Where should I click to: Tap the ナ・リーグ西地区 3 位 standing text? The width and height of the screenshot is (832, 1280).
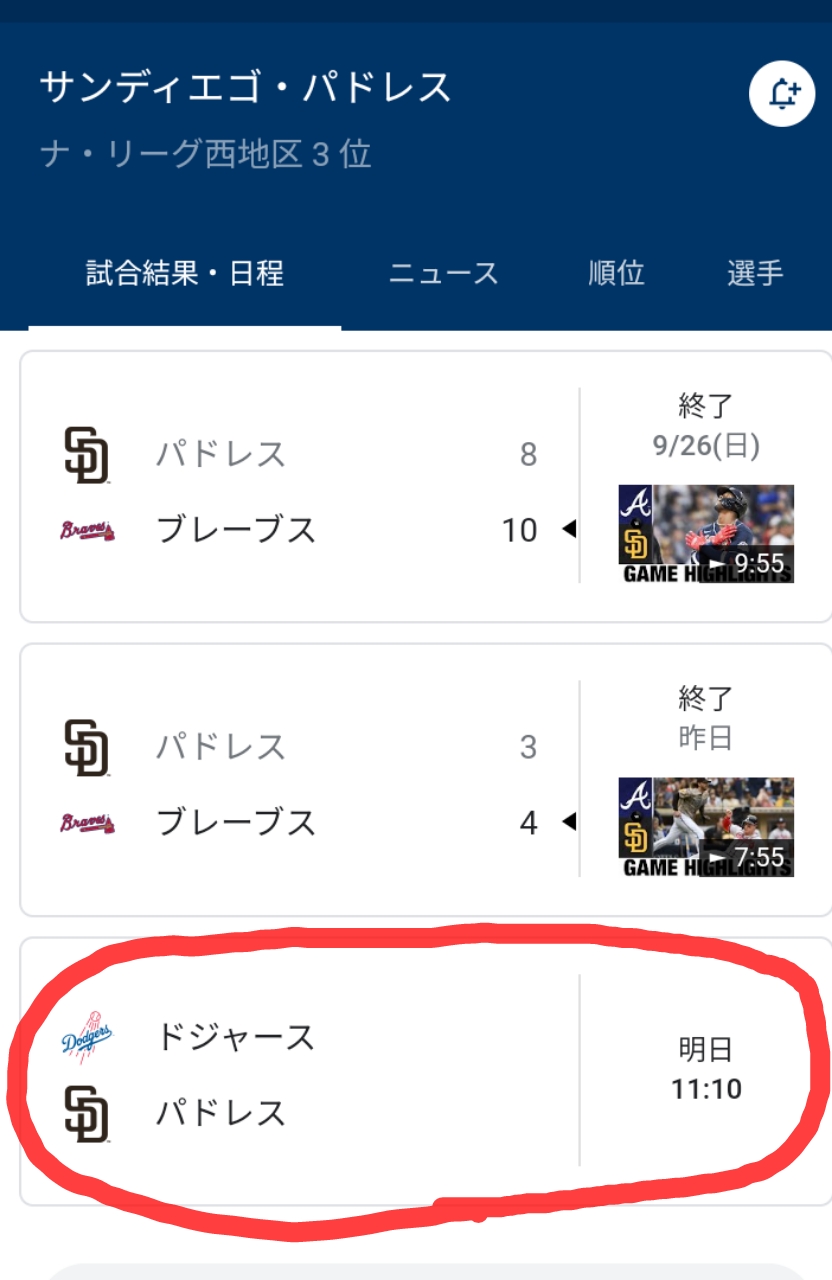[206, 154]
